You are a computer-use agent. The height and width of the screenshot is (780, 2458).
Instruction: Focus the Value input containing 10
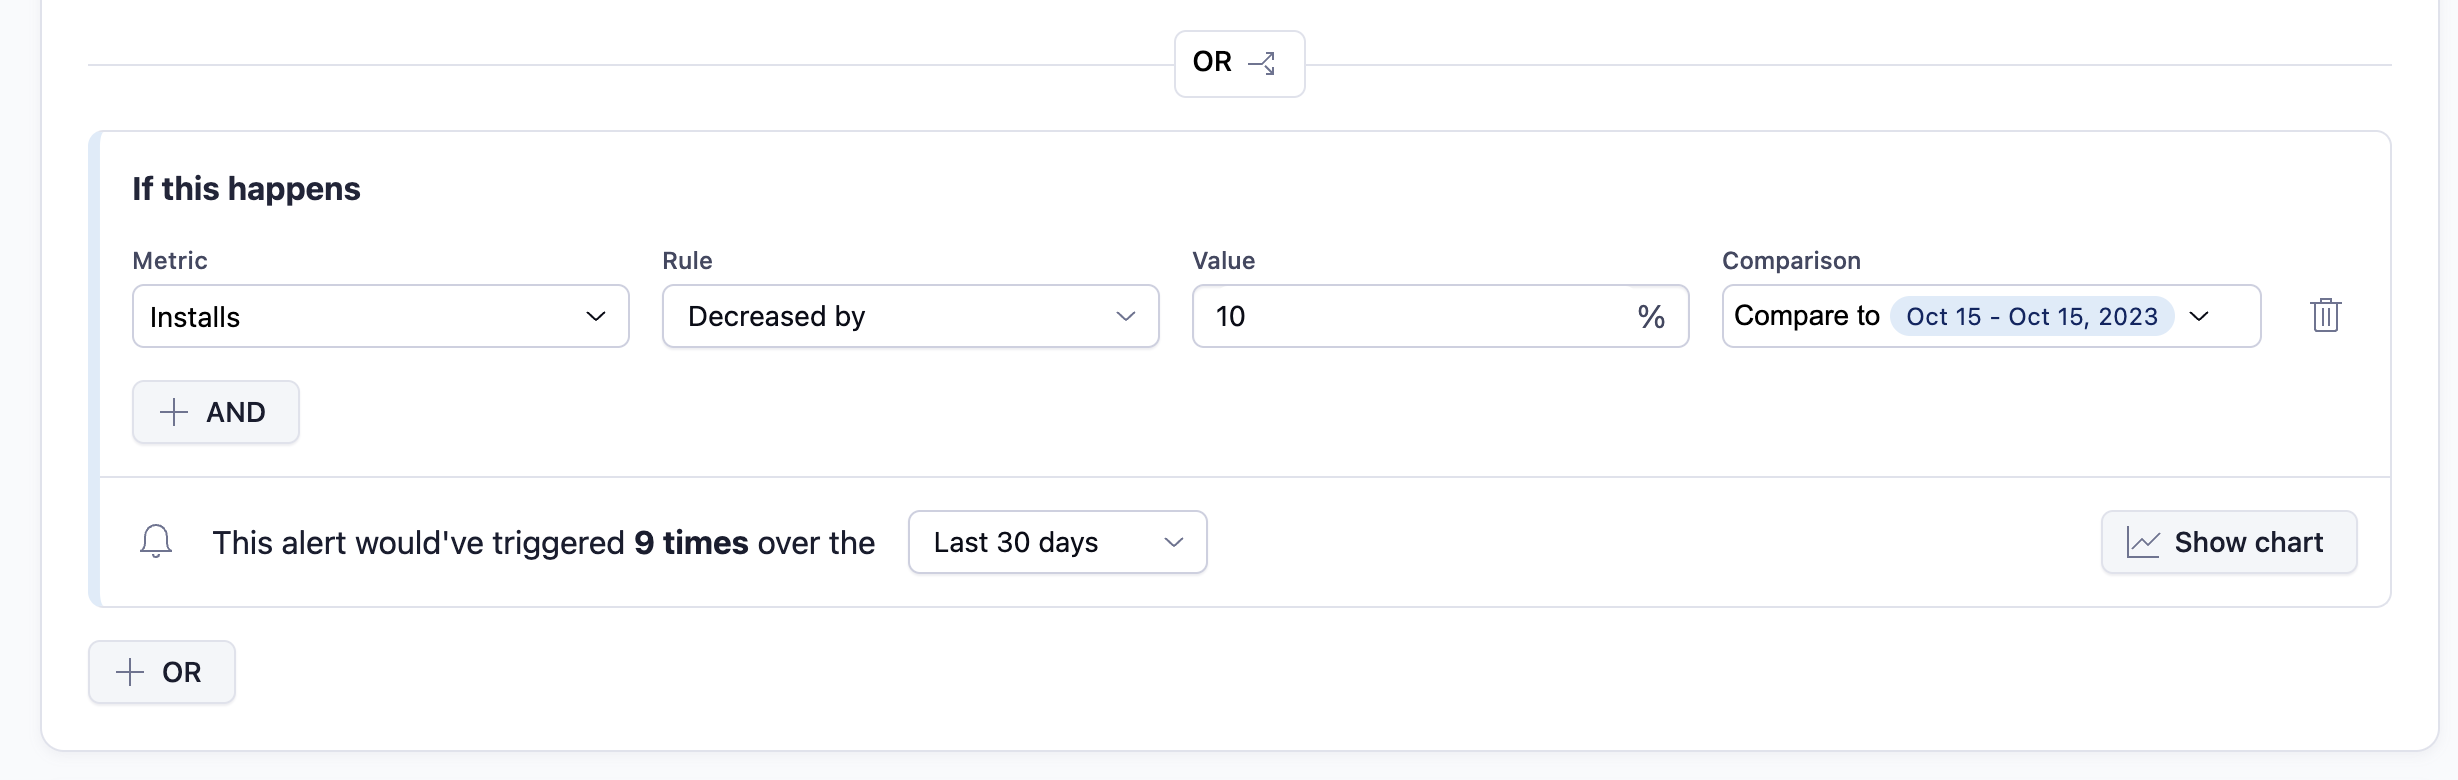point(1400,316)
